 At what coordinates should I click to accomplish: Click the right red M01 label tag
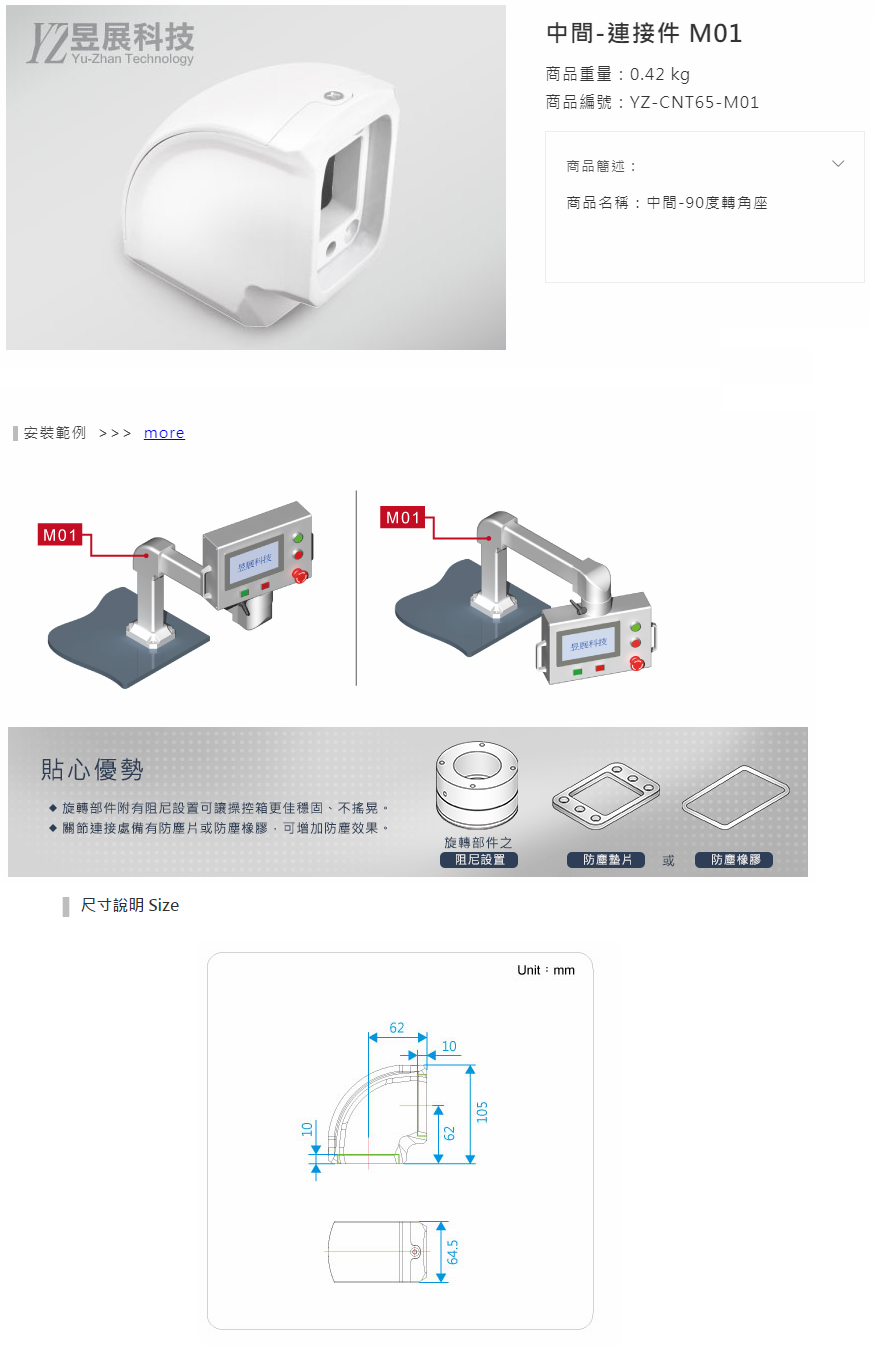[x=404, y=518]
